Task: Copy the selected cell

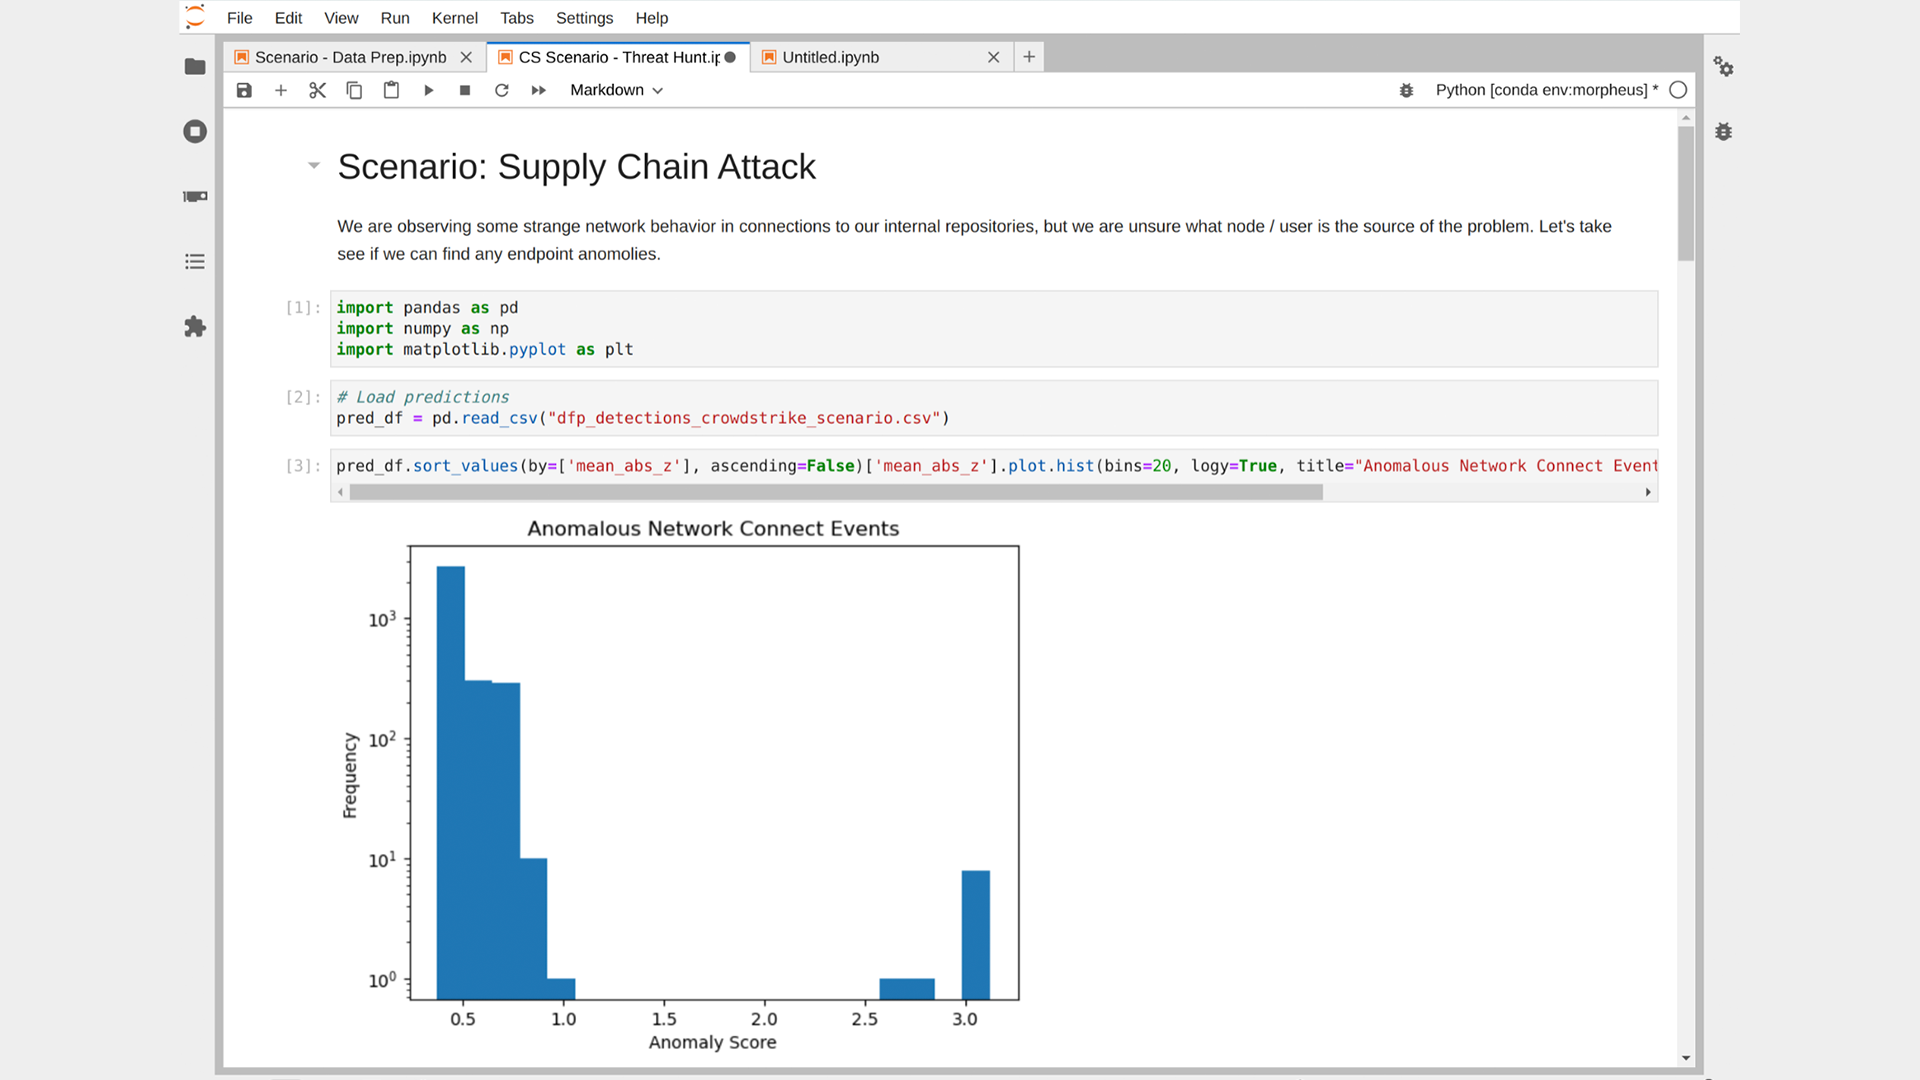Action: pyautogui.click(x=354, y=90)
